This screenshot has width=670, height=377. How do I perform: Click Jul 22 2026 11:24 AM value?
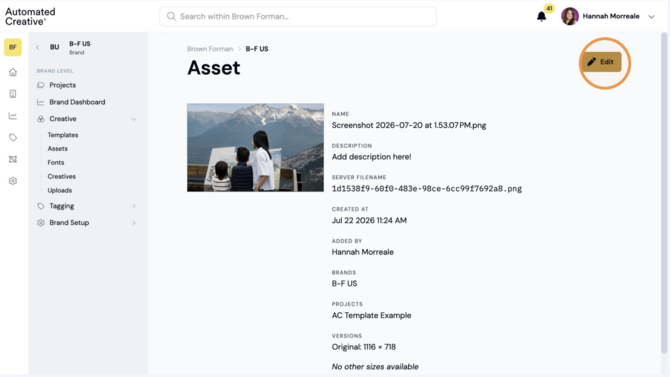pyautogui.click(x=369, y=221)
